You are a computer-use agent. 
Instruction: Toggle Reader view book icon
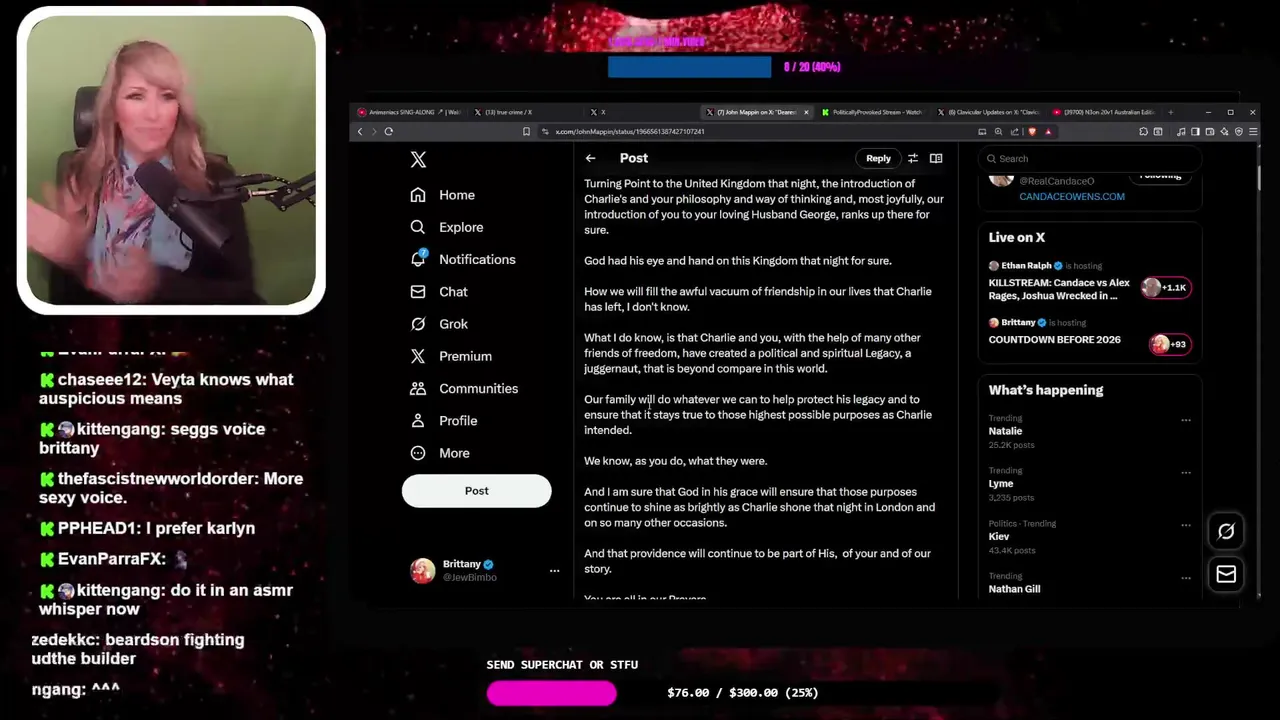936,158
